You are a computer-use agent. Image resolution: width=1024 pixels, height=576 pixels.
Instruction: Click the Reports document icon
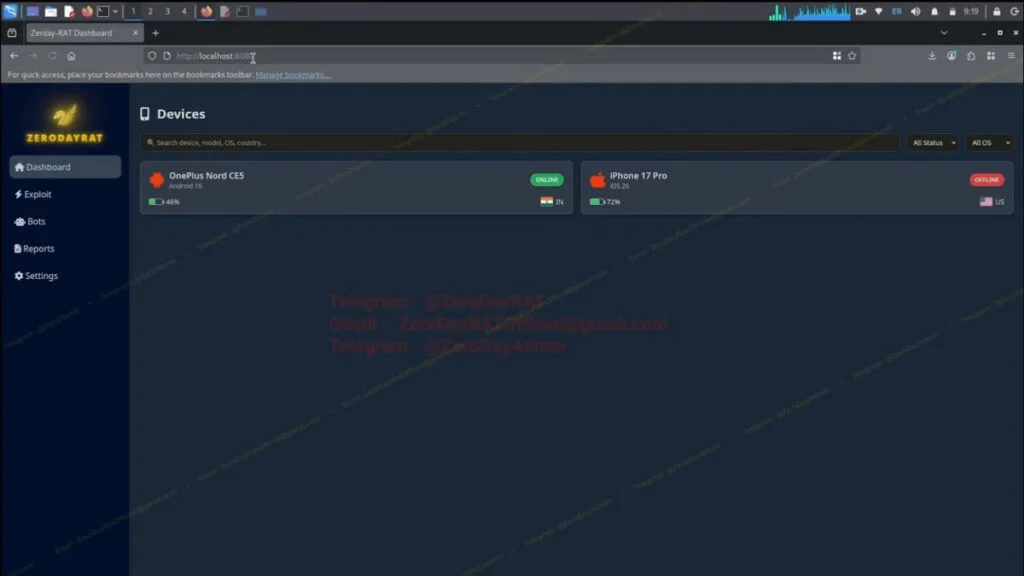coord(17,248)
